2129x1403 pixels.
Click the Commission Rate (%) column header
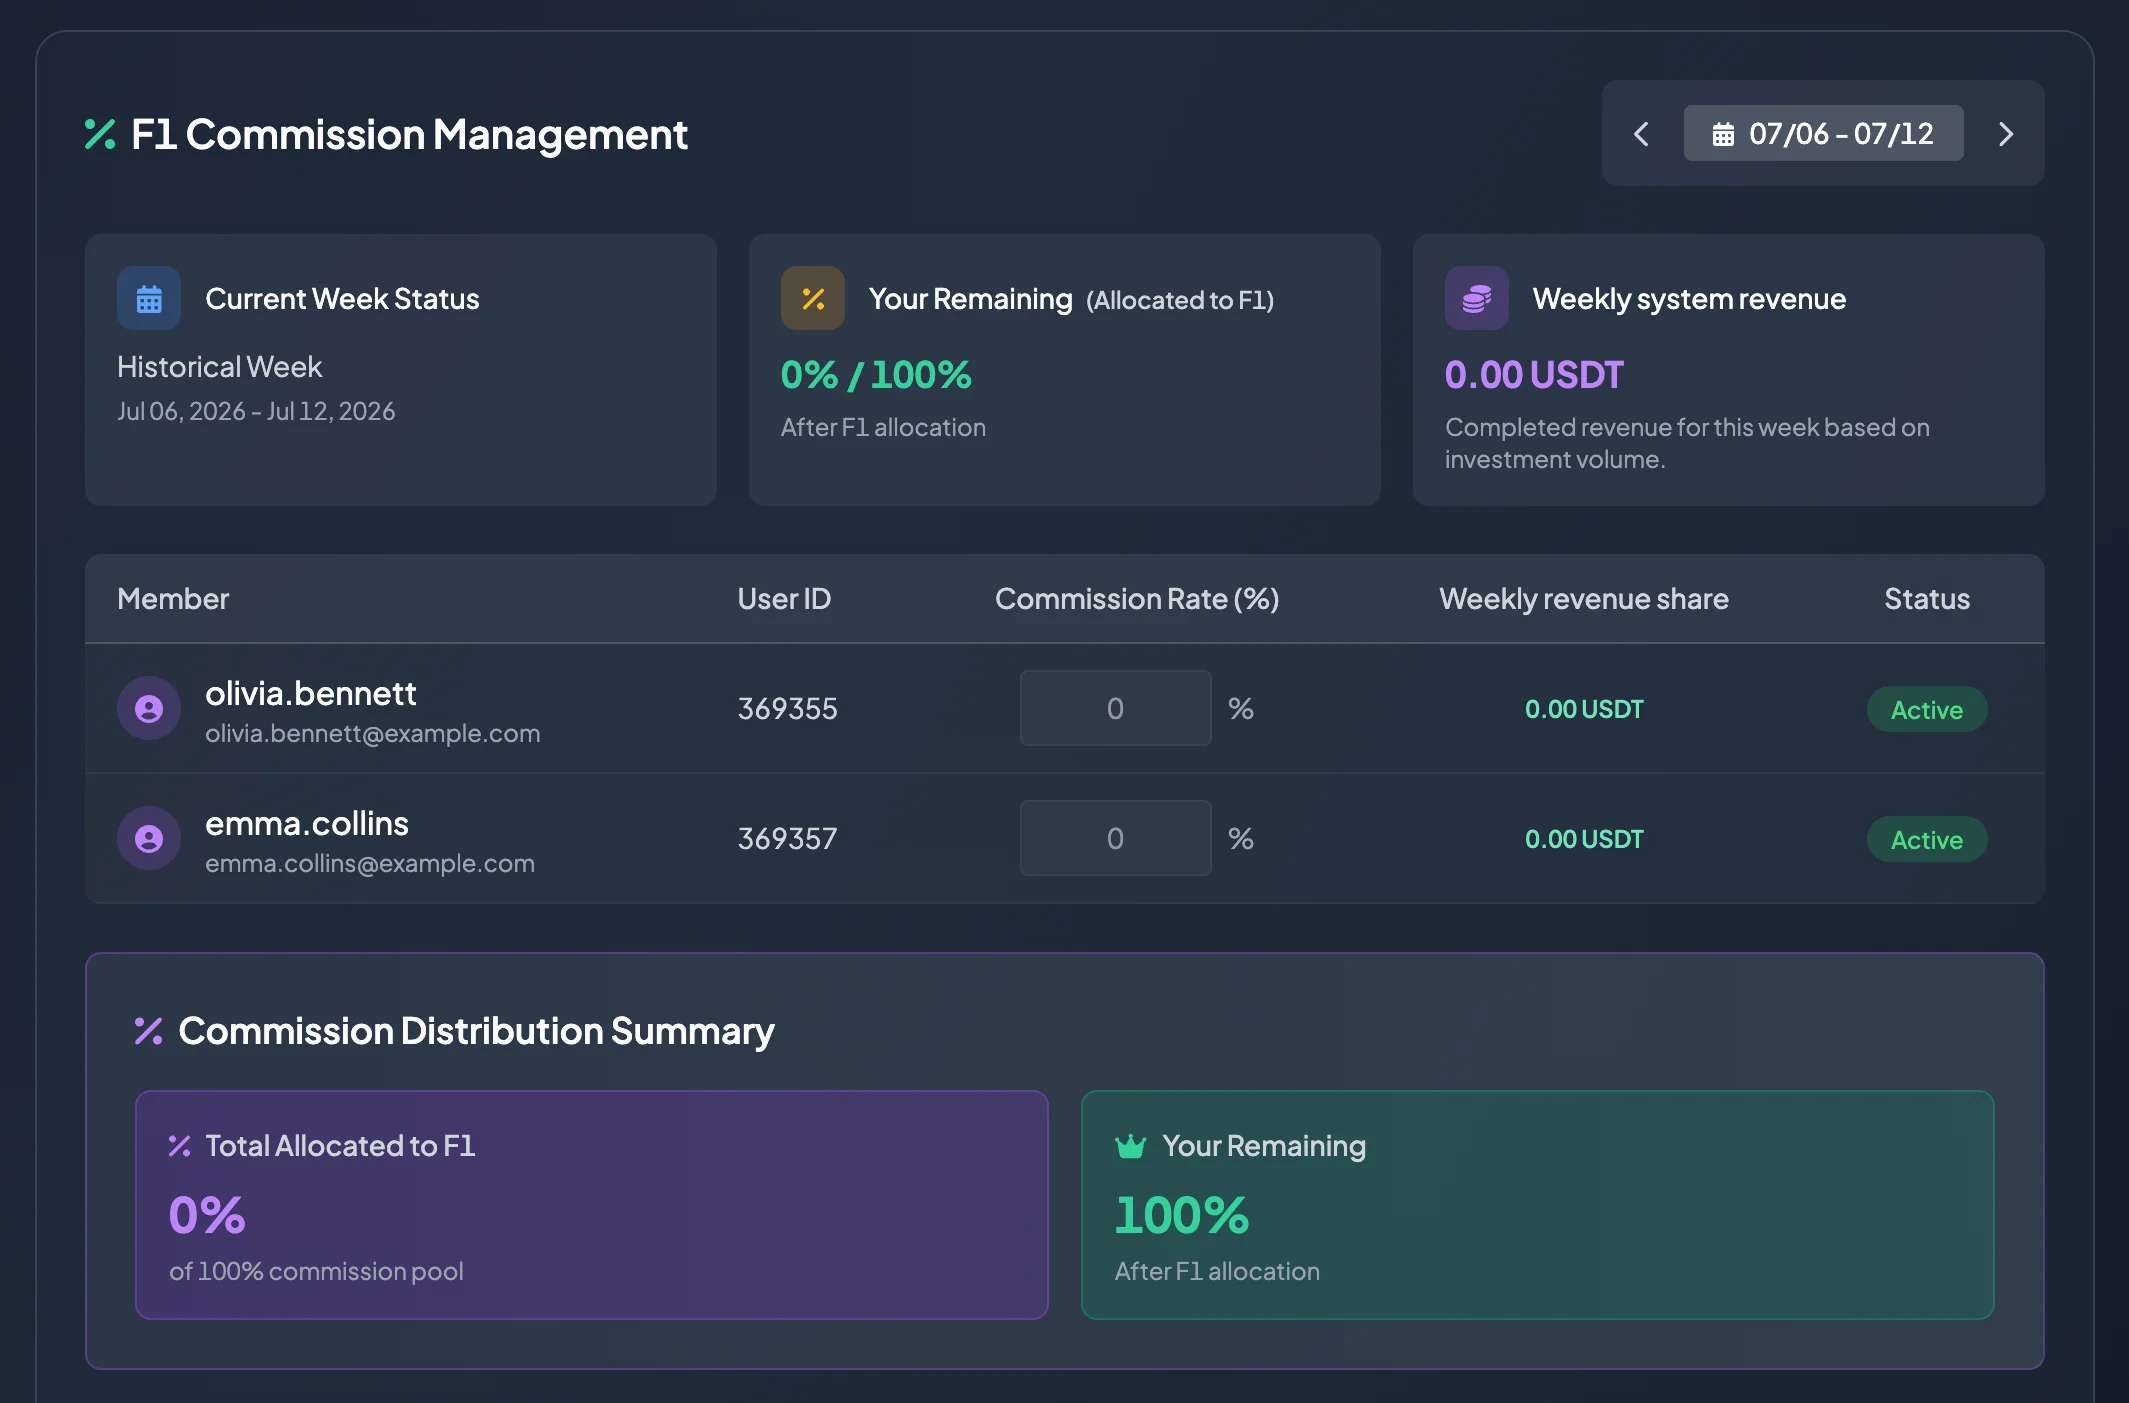(x=1137, y=598)
